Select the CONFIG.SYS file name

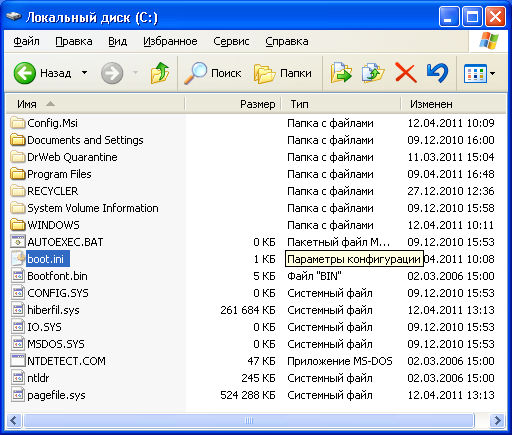[x=58, y=293]
